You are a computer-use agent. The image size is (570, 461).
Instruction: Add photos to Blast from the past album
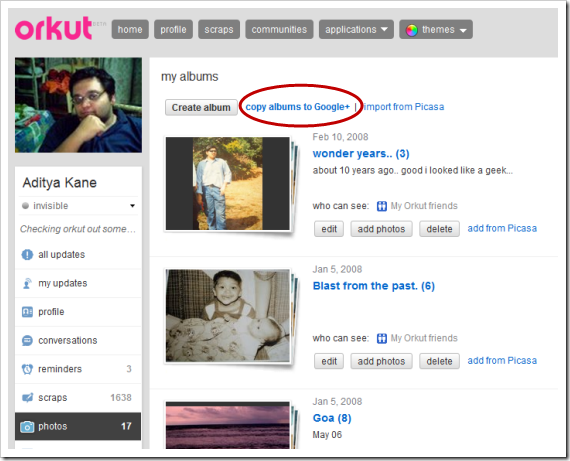[x=381, y=361]
